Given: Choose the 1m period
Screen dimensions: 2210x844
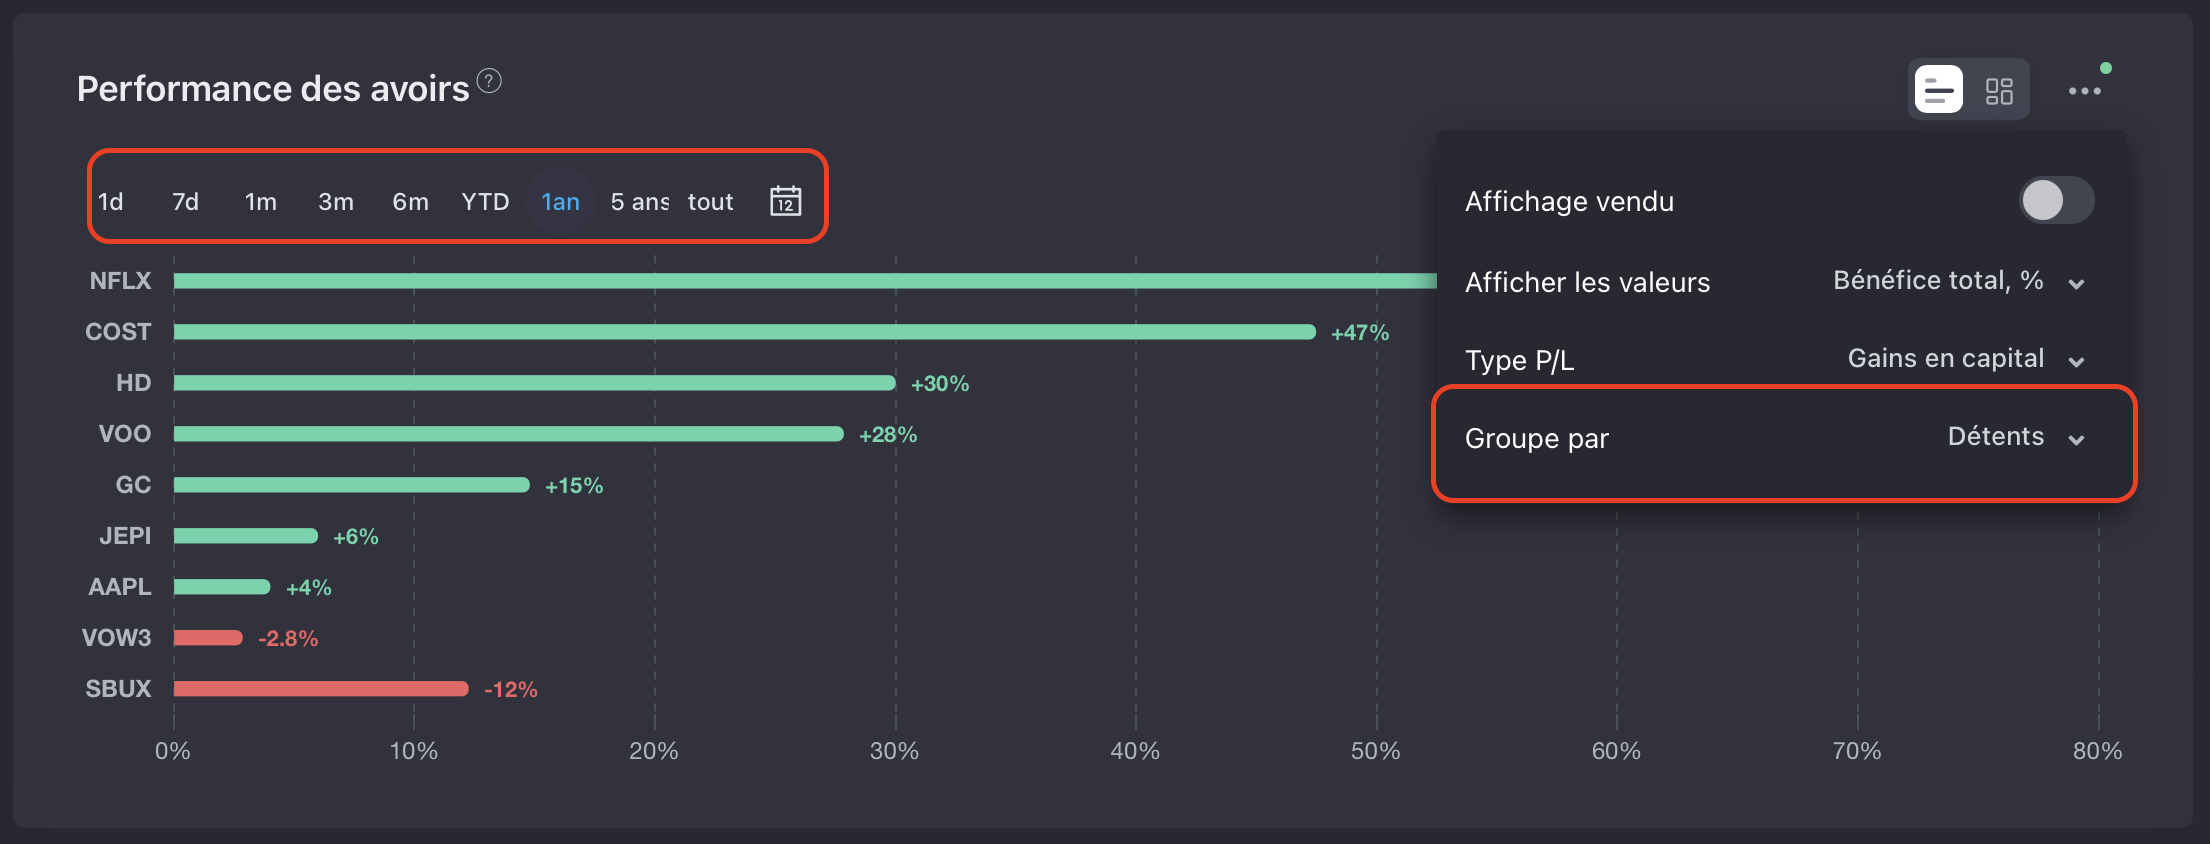Looking at the screenshot, I should pos(260,202).
